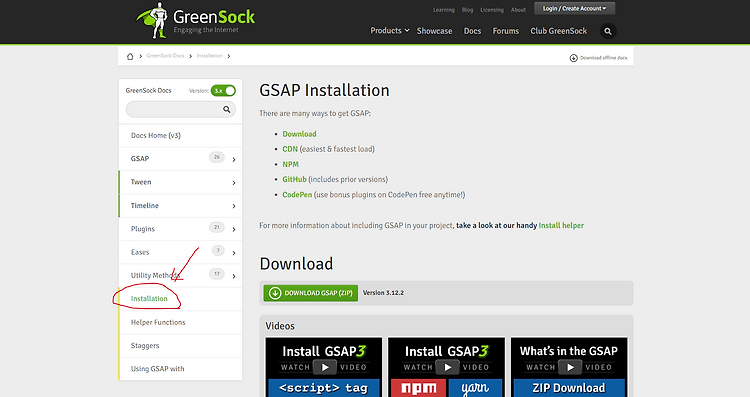Open the Learning link in header
The image size is (750, 397).
[443, 10]
